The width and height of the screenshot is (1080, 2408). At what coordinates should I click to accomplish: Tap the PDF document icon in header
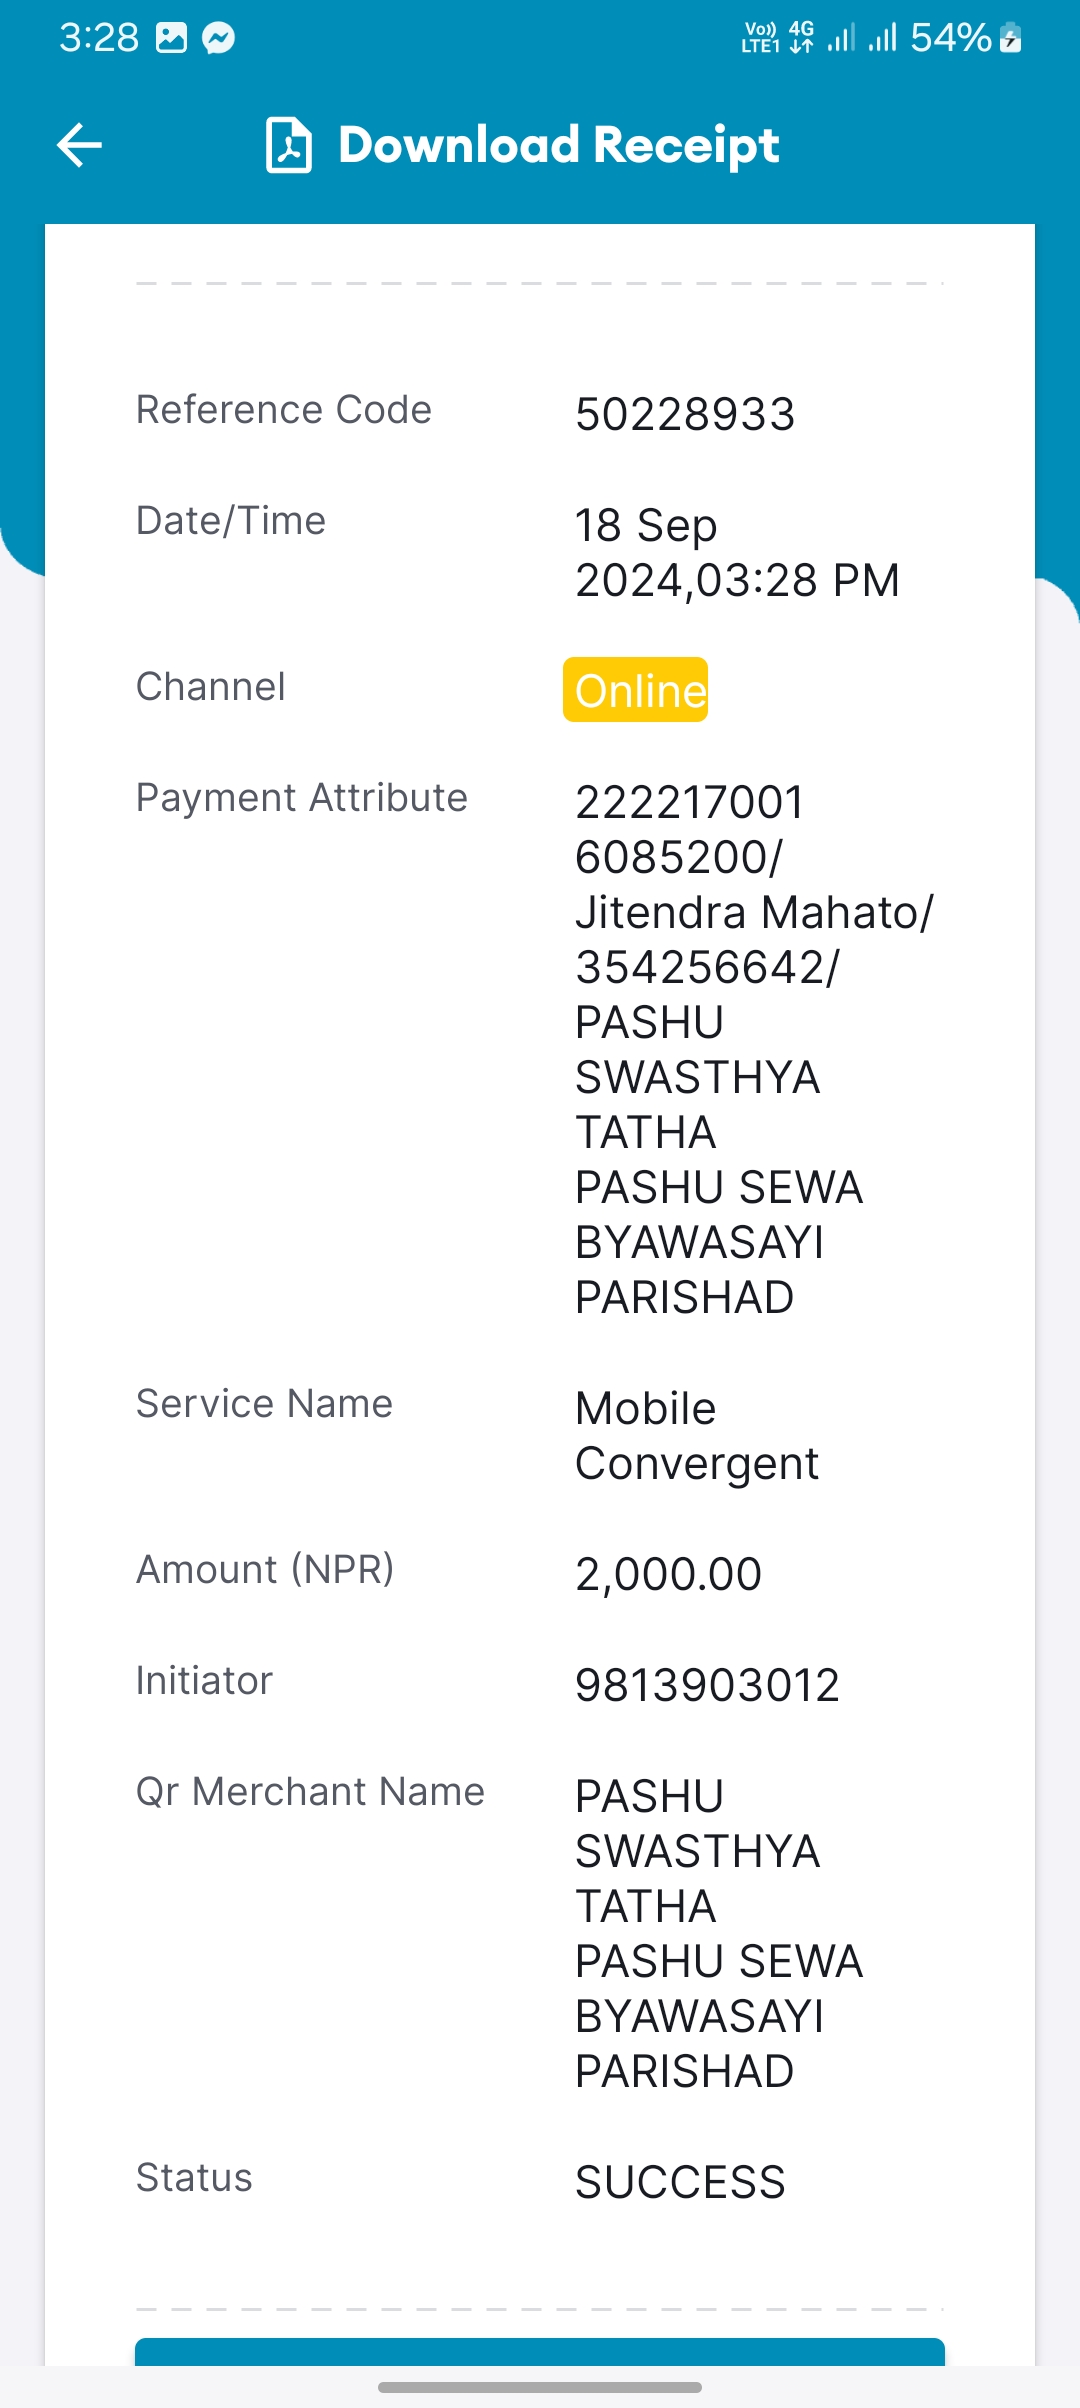[289, 145]
